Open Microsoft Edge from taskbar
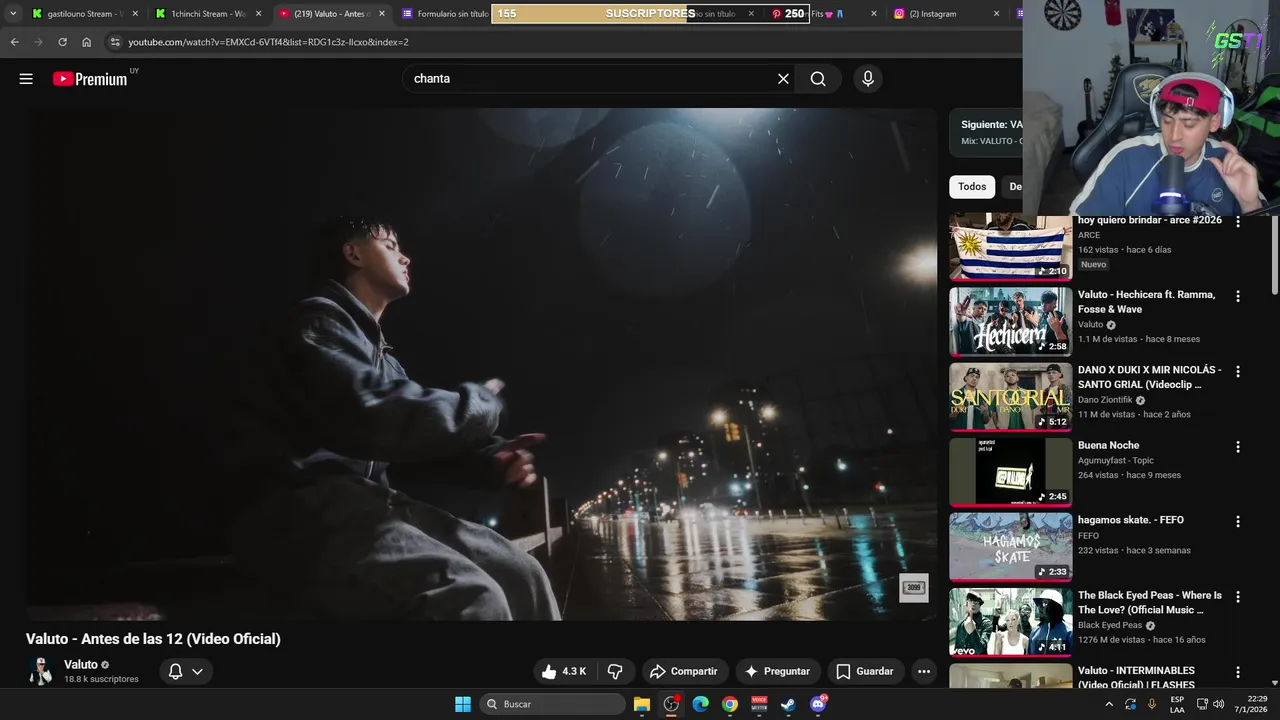 pyautogui.click(x=701, y=704)
